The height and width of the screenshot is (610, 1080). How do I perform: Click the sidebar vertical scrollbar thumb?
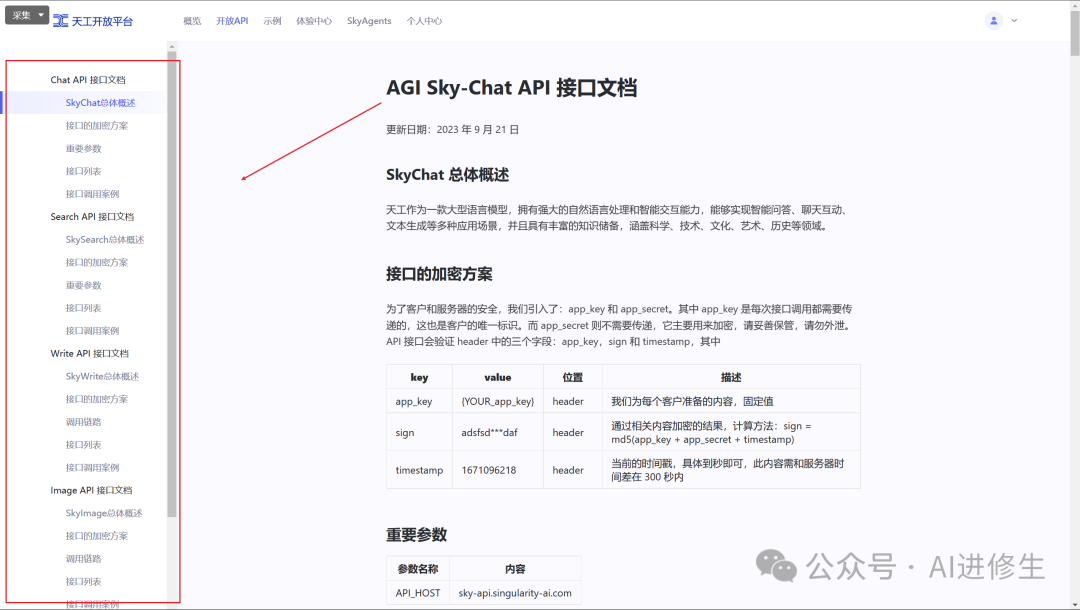[172, 284]
